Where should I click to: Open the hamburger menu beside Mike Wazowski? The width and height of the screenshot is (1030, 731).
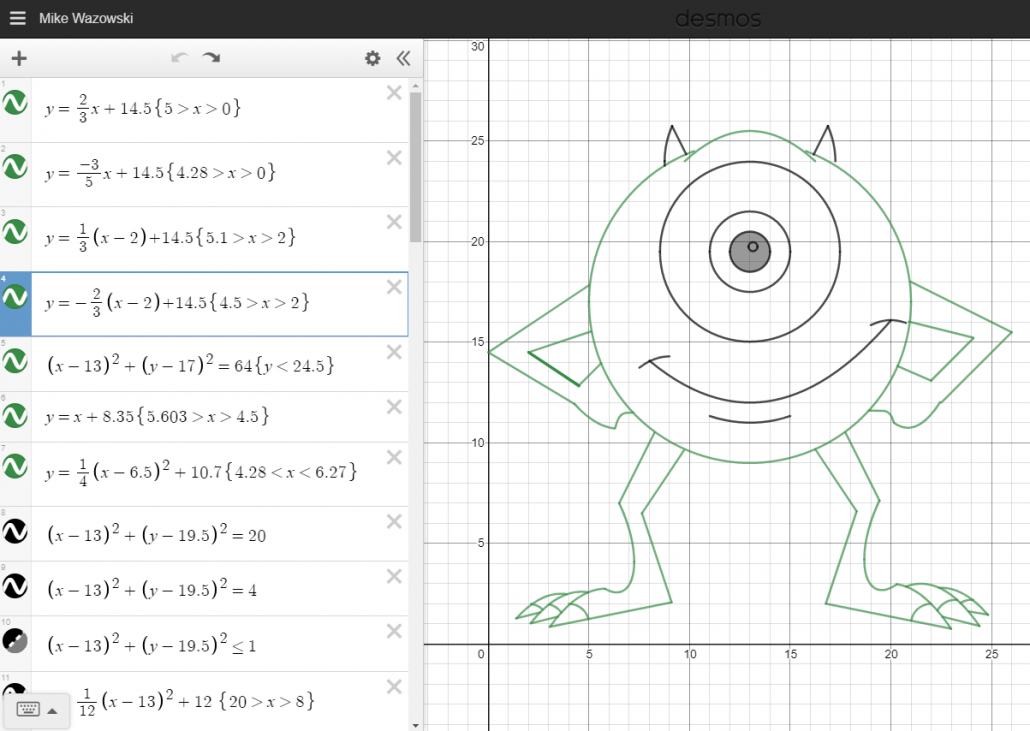(18, 18)
